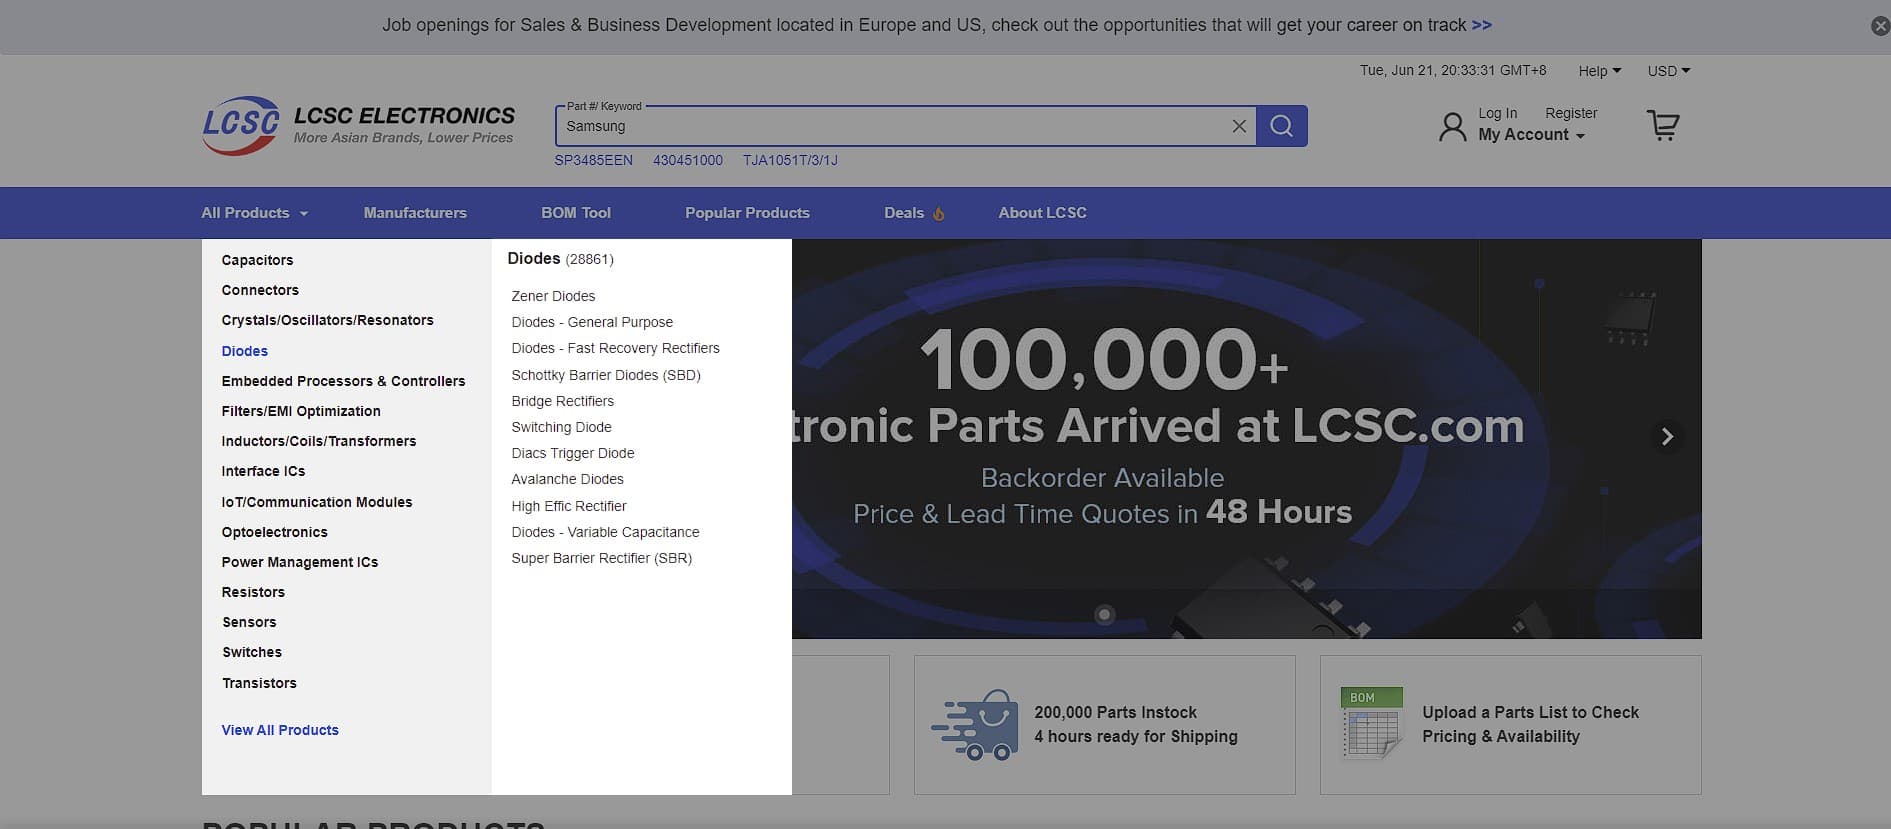This screenshot has height=829, width=1891.
Task: Open the Manufacturers menu item
Action: (x=415, y=213)
